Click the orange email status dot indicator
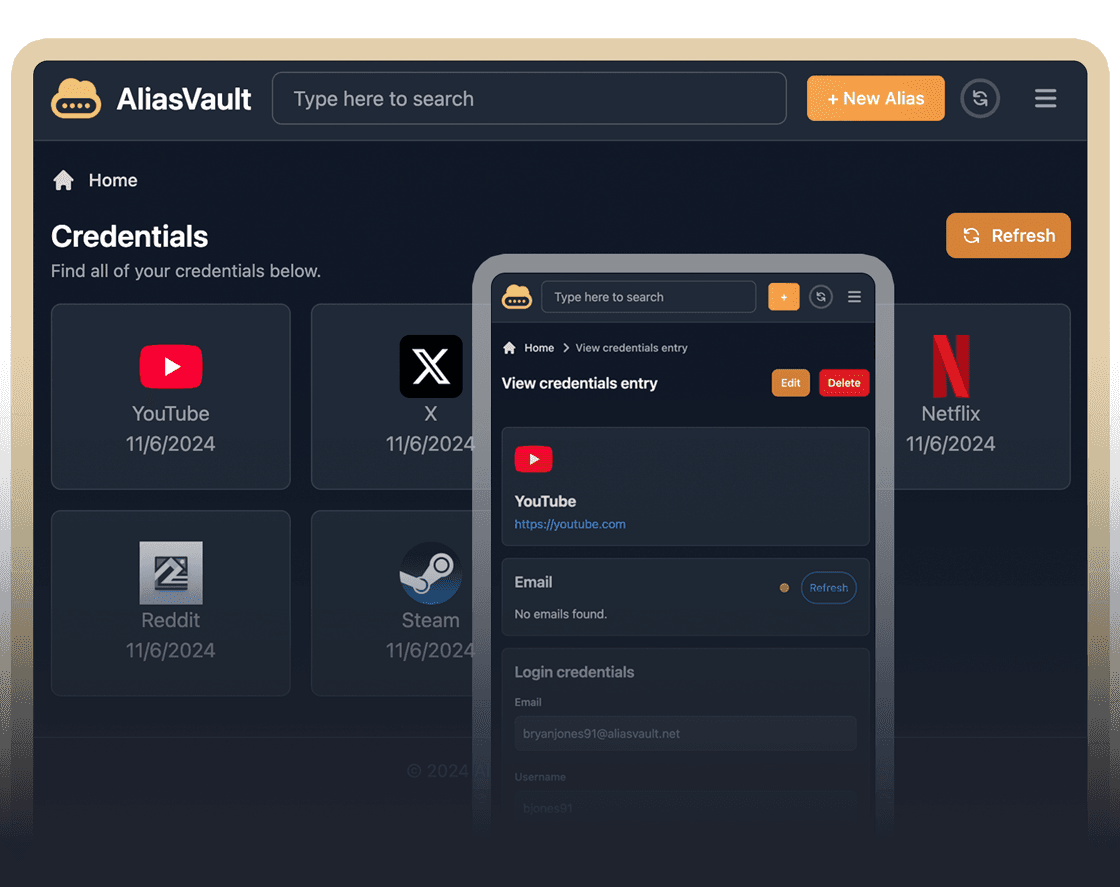The image size is (1120, 887). click(784, 588)
